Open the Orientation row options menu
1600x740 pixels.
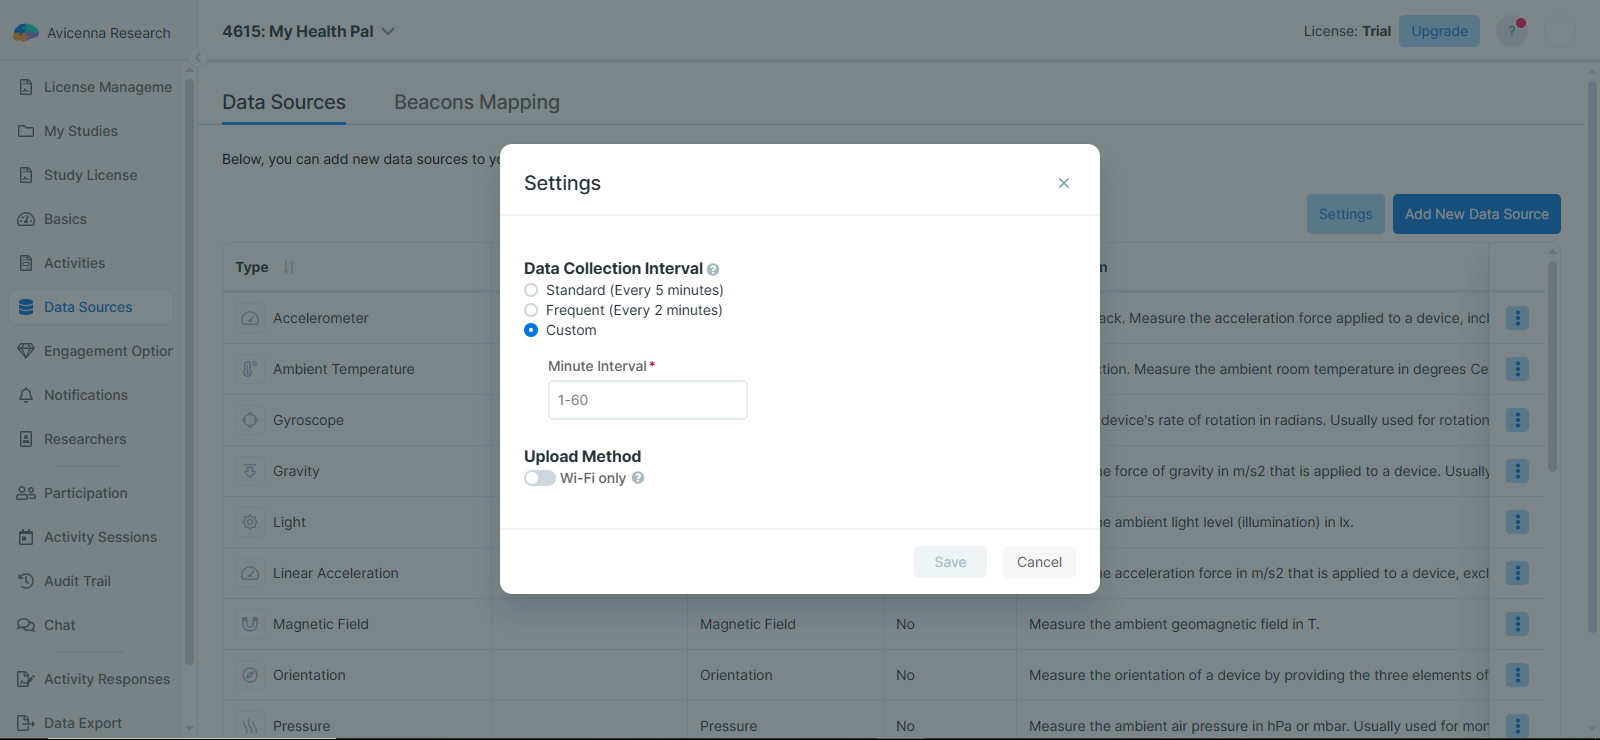tap(1517, 675)
